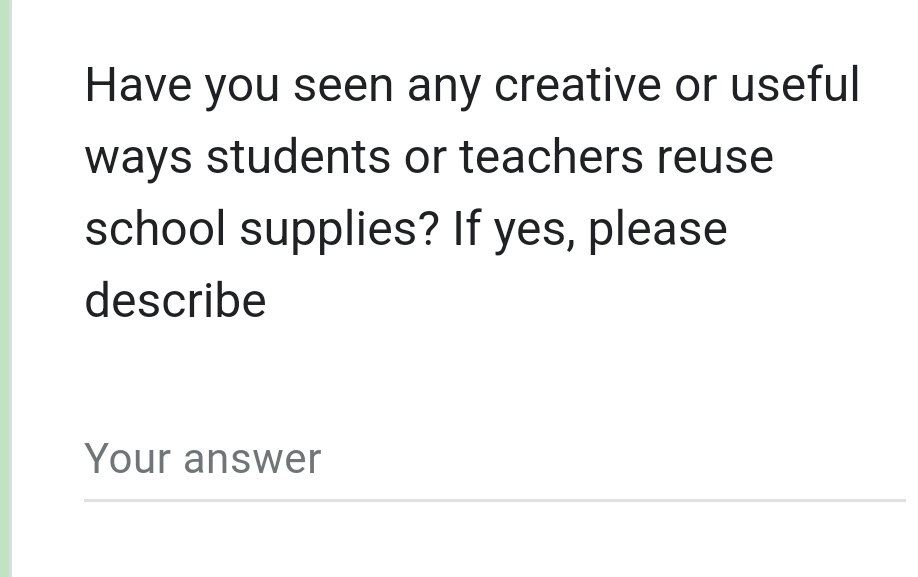Focus the short answer input underline
Viewport: 918px width, 577px height.
point(494,499)
